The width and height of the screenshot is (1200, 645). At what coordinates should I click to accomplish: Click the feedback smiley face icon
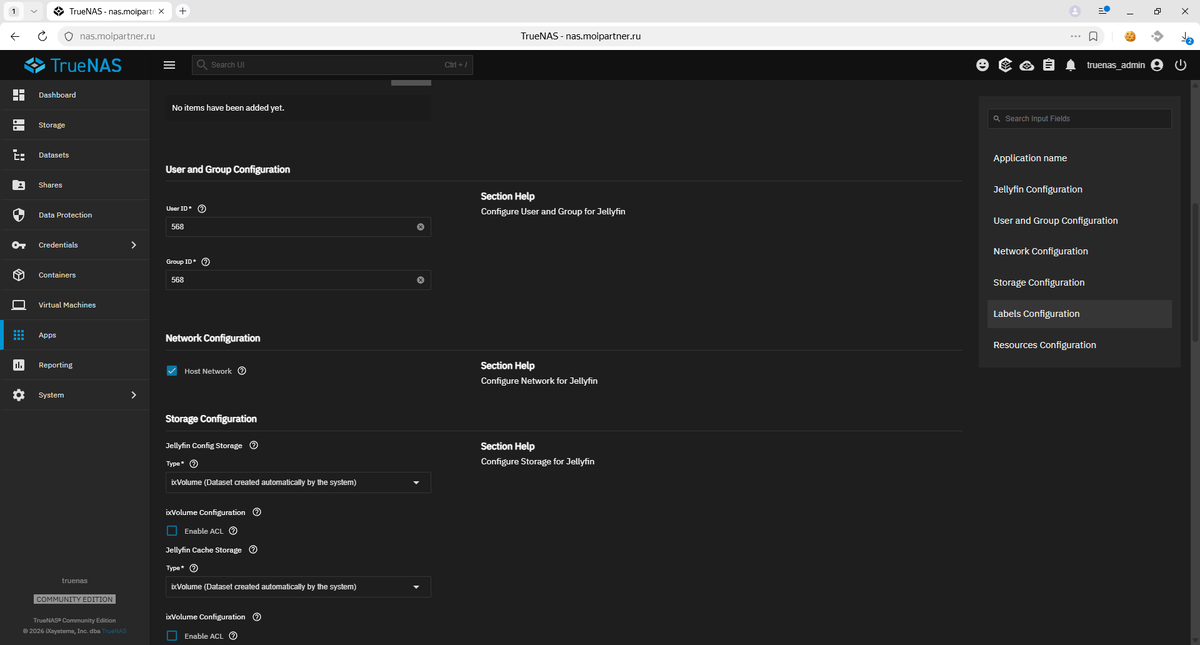(x=983, y=65)
